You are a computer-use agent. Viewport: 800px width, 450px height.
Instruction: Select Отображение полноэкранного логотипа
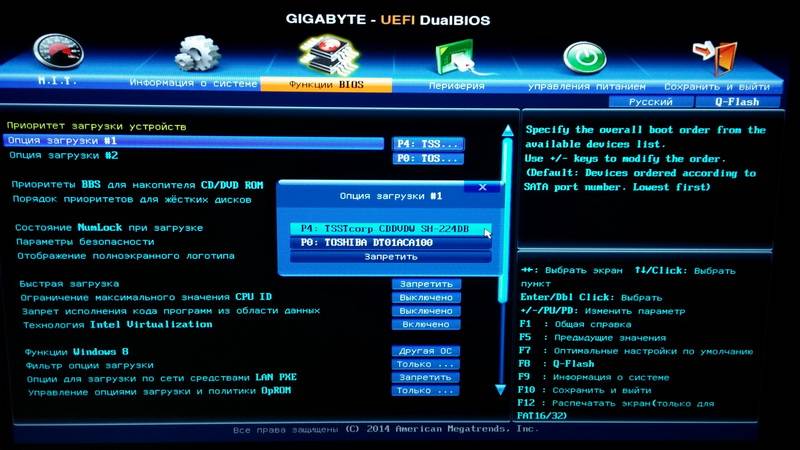pyautogui.click(x=126, y=256)
